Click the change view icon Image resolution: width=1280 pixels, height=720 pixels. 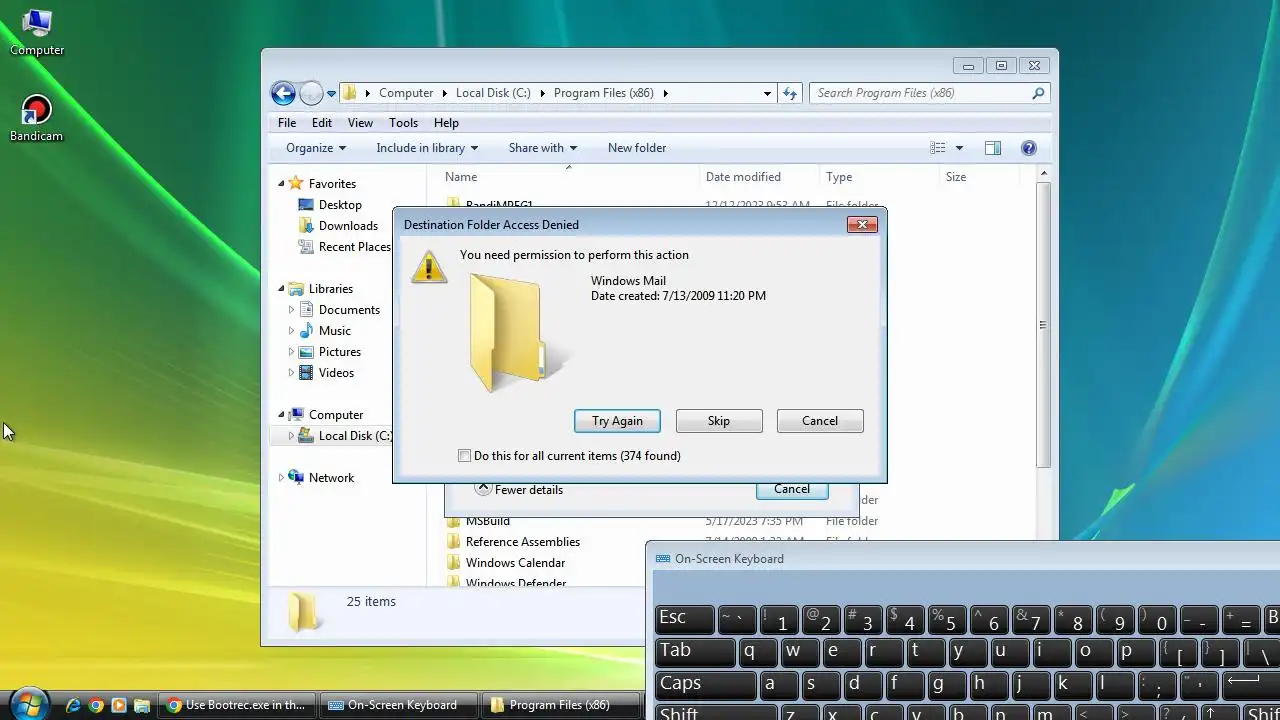[x=937, y=148]
